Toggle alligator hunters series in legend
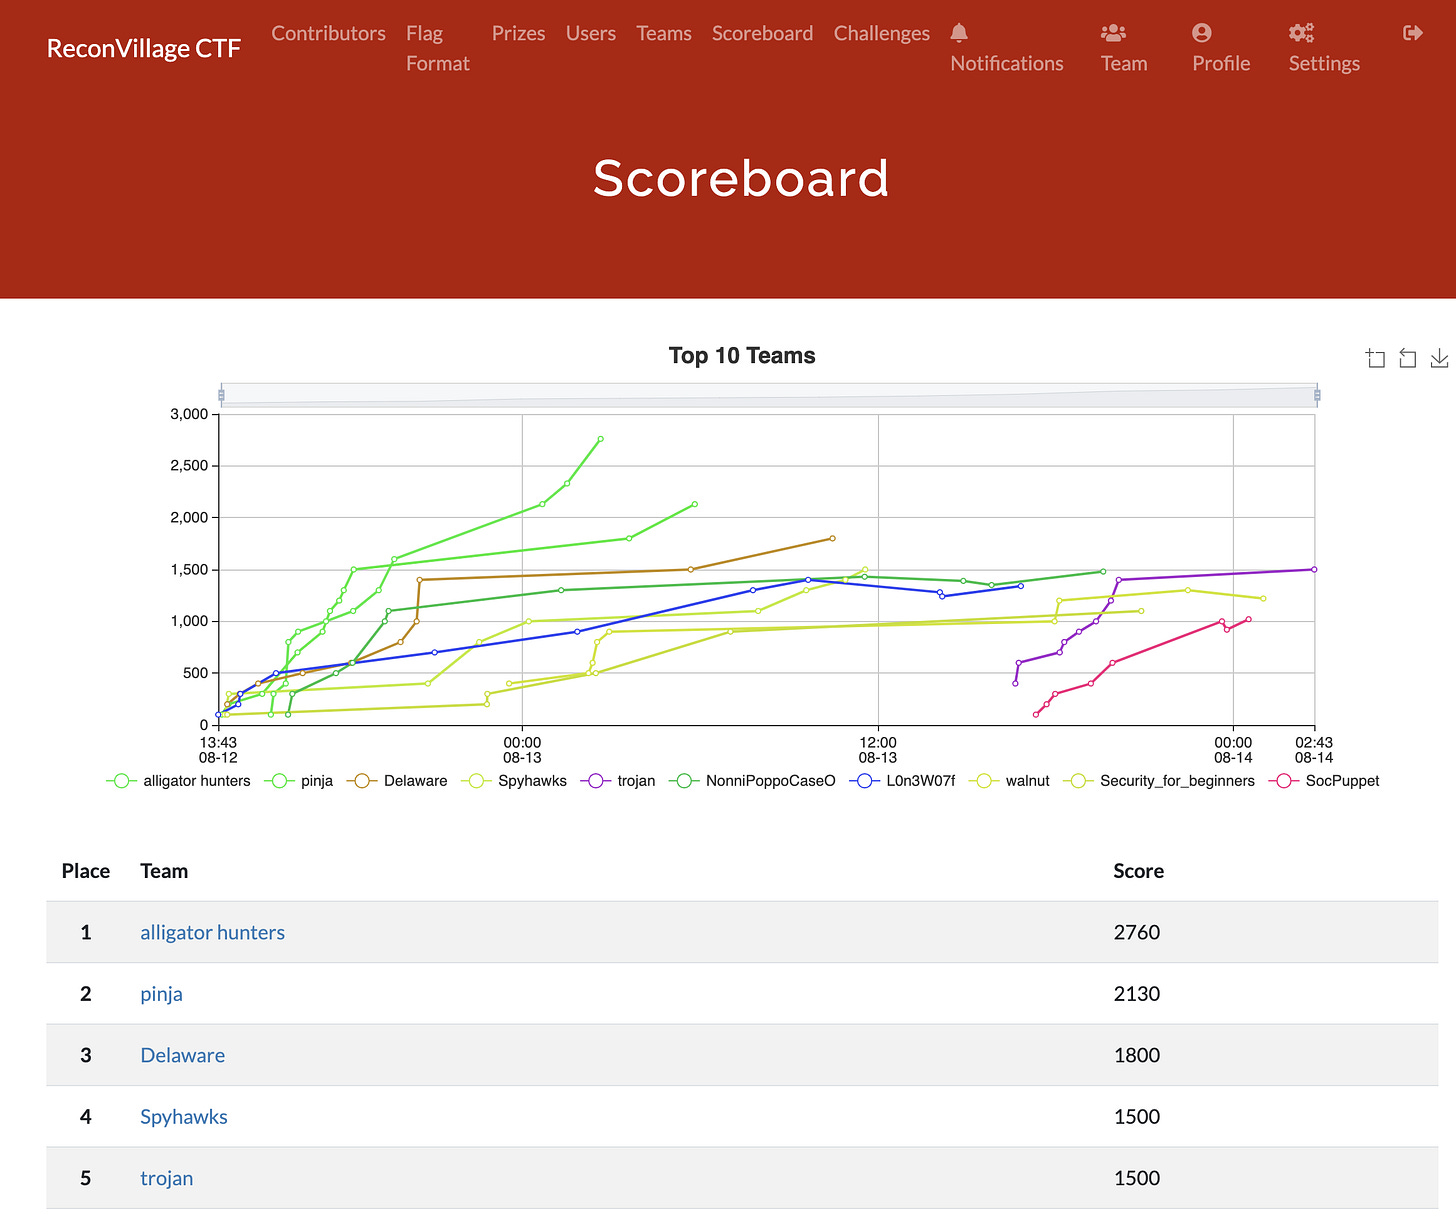Screen dimensions: 1456x1218 tap(179, 781)
